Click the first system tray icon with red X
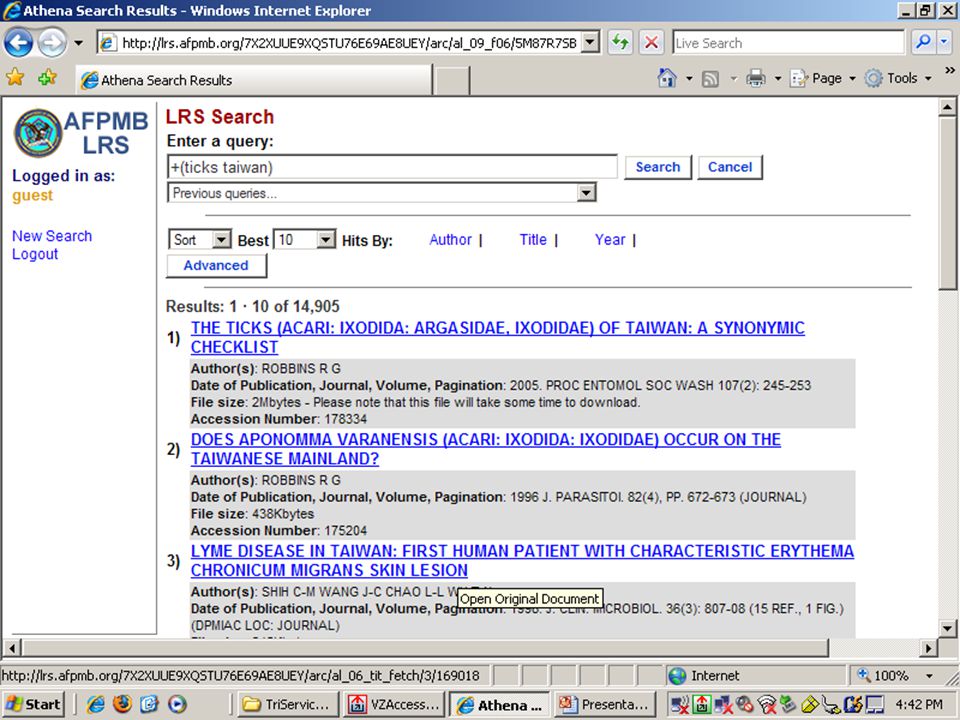Image resolution: width=960 pixels, height=720 pixels. pos(680,704)
